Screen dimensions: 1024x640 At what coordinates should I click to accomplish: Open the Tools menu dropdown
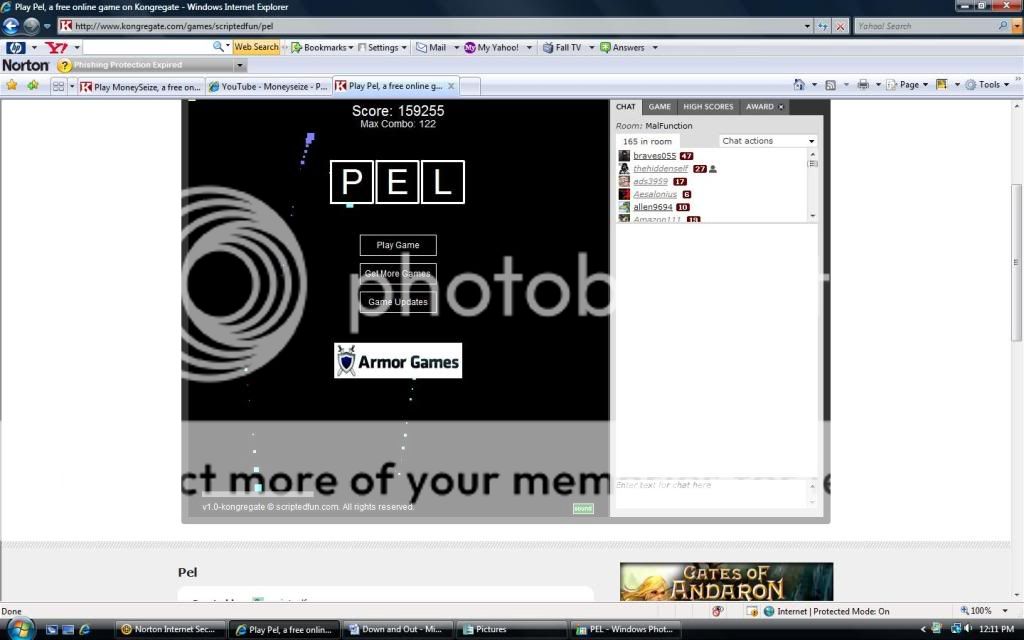pos(987,85)
